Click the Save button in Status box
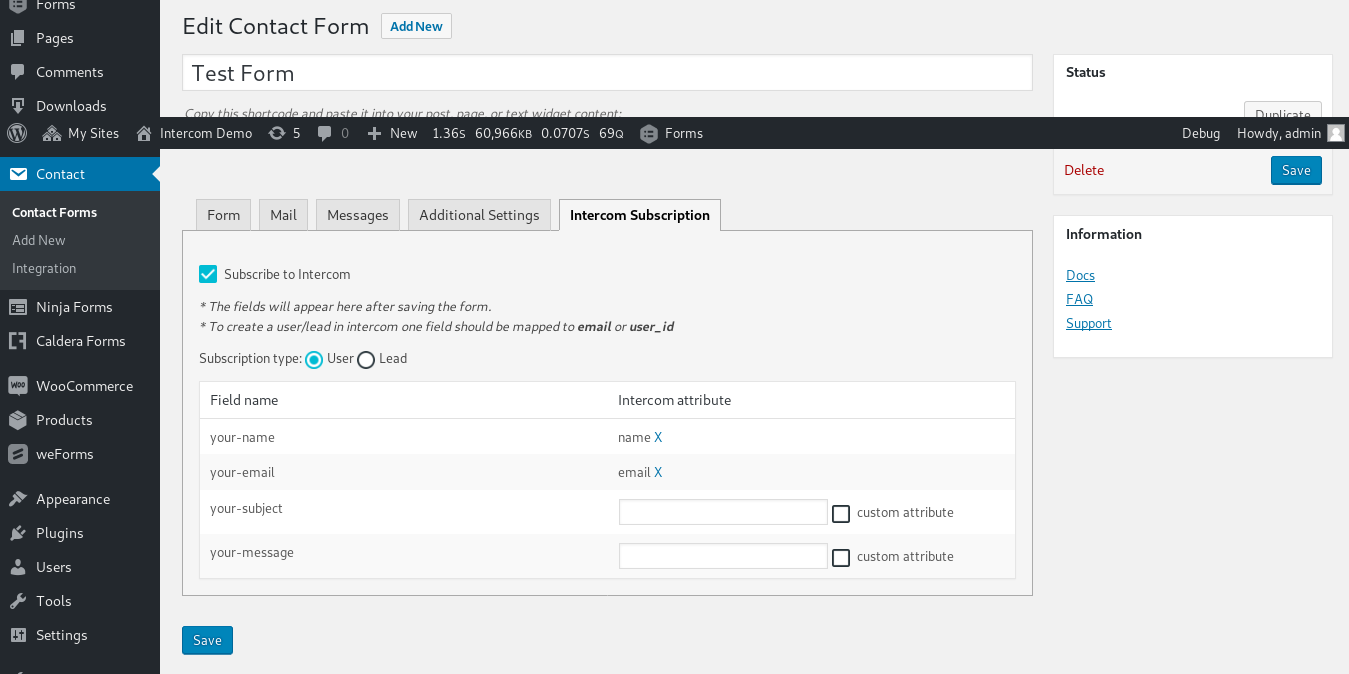 pyautogui.click(x=1296, y=170)
